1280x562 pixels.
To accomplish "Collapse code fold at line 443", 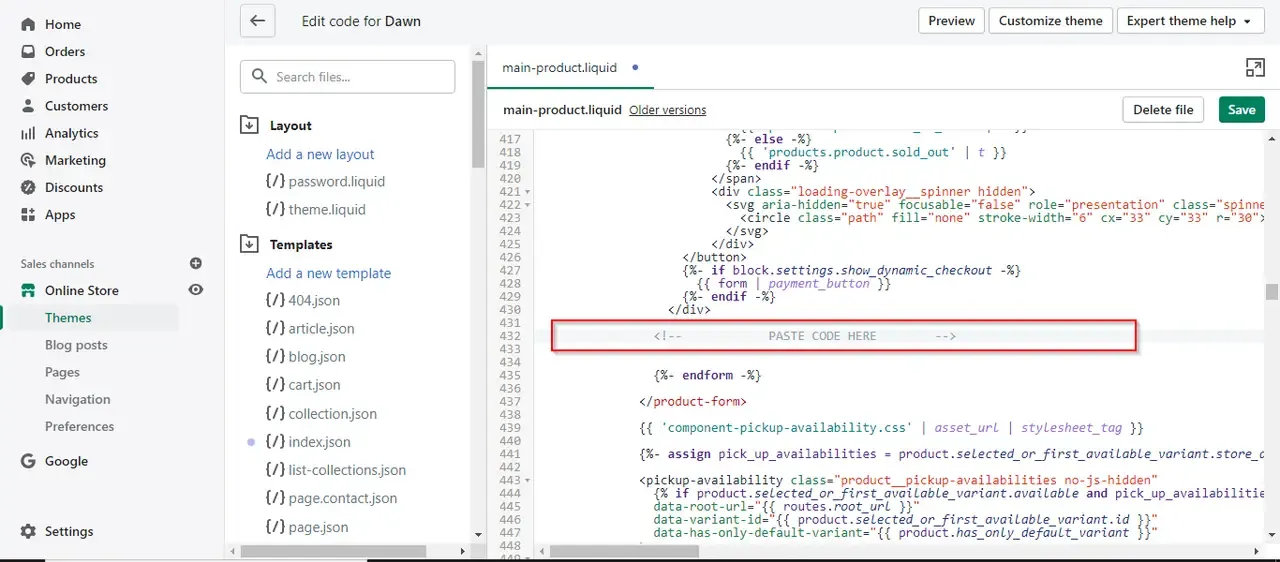I will click(x=527, y=480).
